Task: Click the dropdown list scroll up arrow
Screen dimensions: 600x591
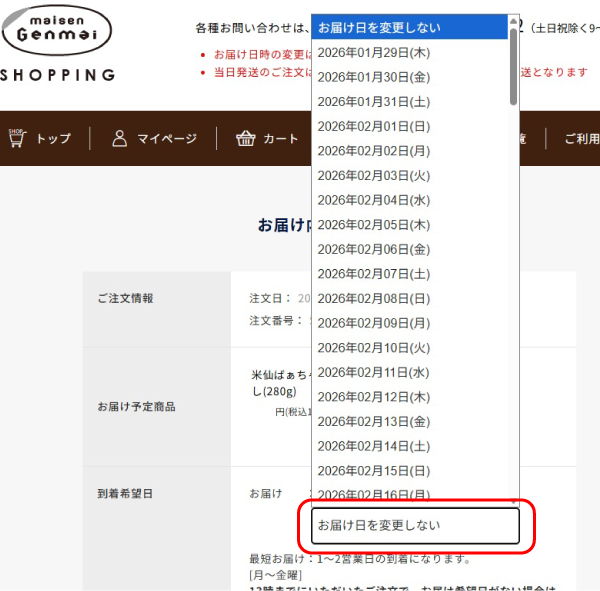Action: (x=513, y=21)
